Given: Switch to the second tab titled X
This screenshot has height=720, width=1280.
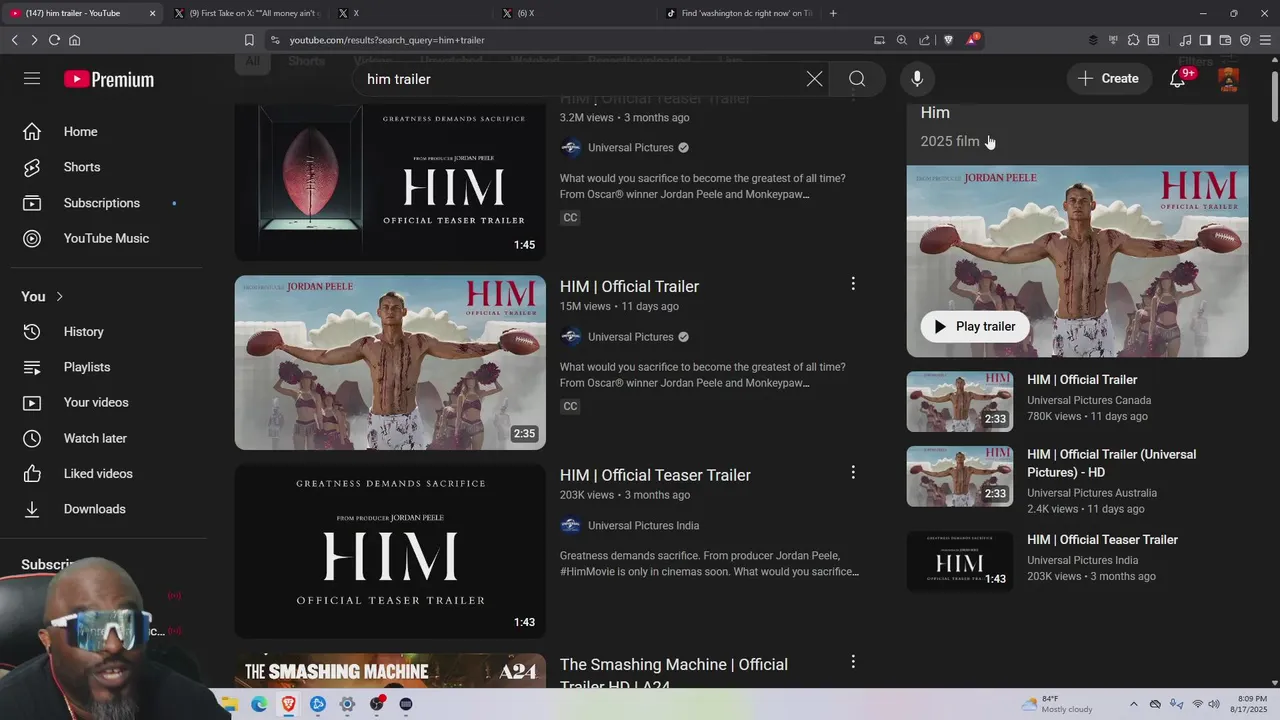Looking at the screenshot, I should 410,13.
